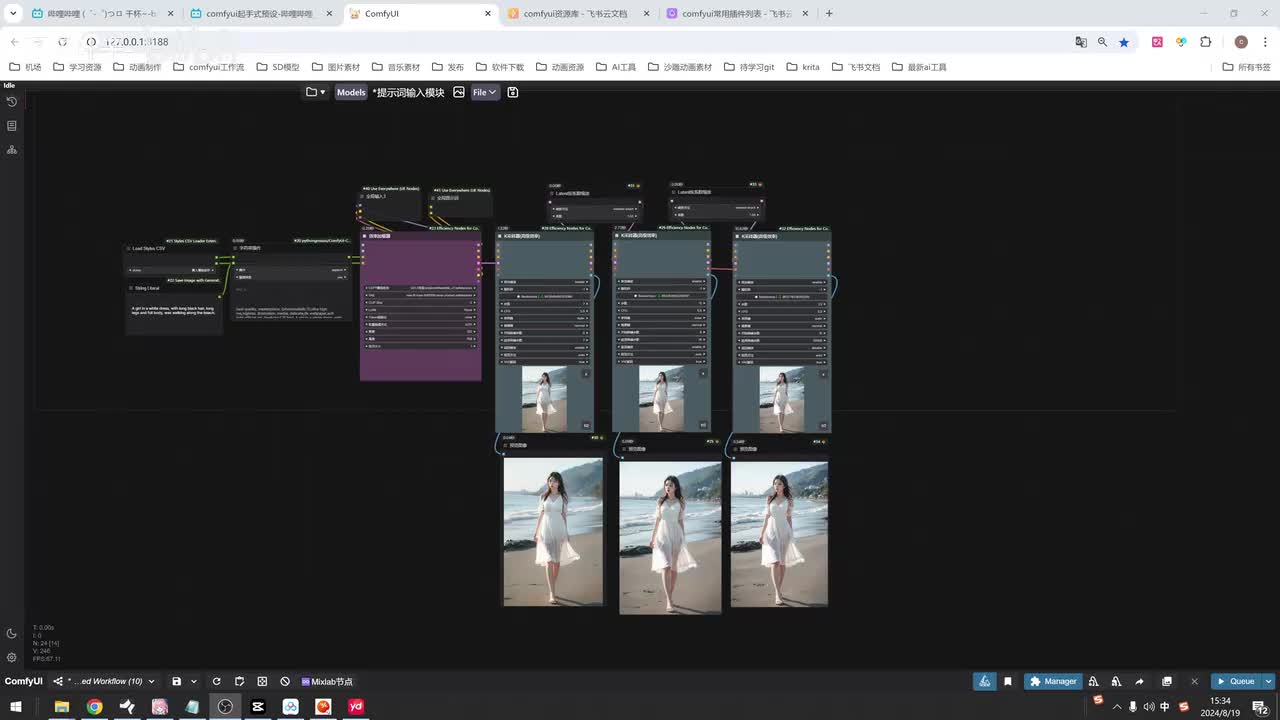Open the tab search dropdown in Chrome
Viewport: 1280px width, 720px height.
pyautogui.click(x=13, y=14)
